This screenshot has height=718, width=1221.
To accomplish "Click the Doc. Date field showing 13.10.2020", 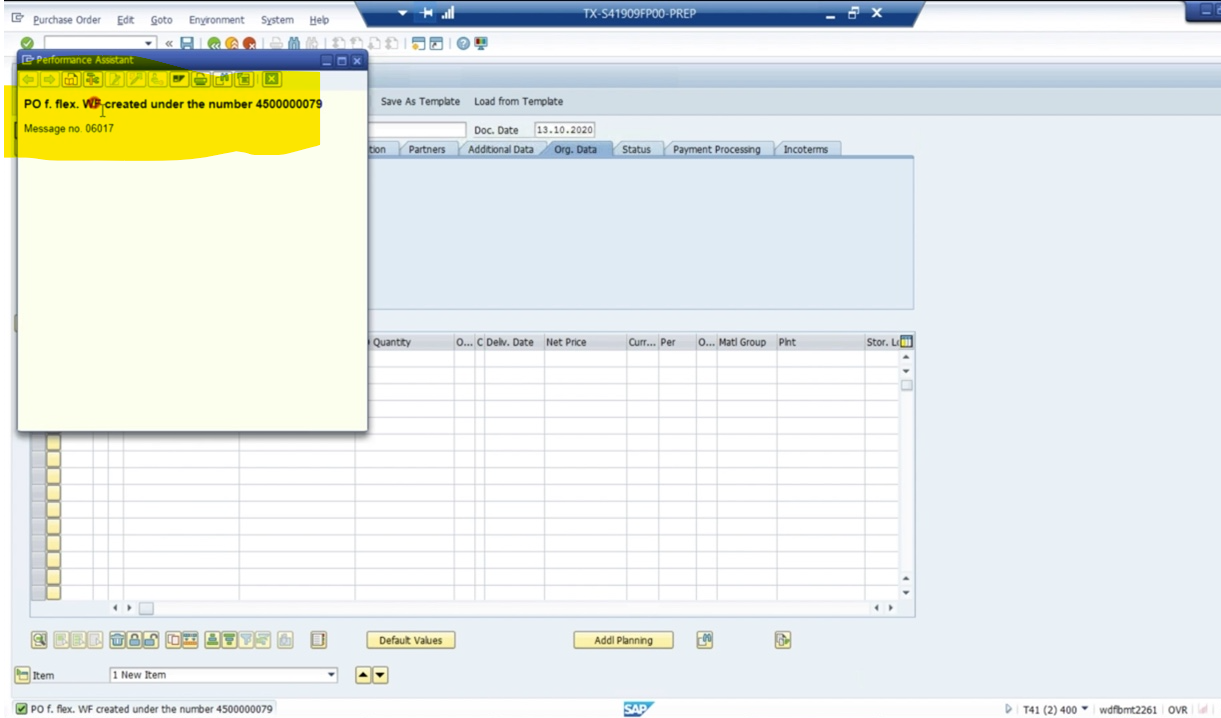I will [x=564, y=130].
